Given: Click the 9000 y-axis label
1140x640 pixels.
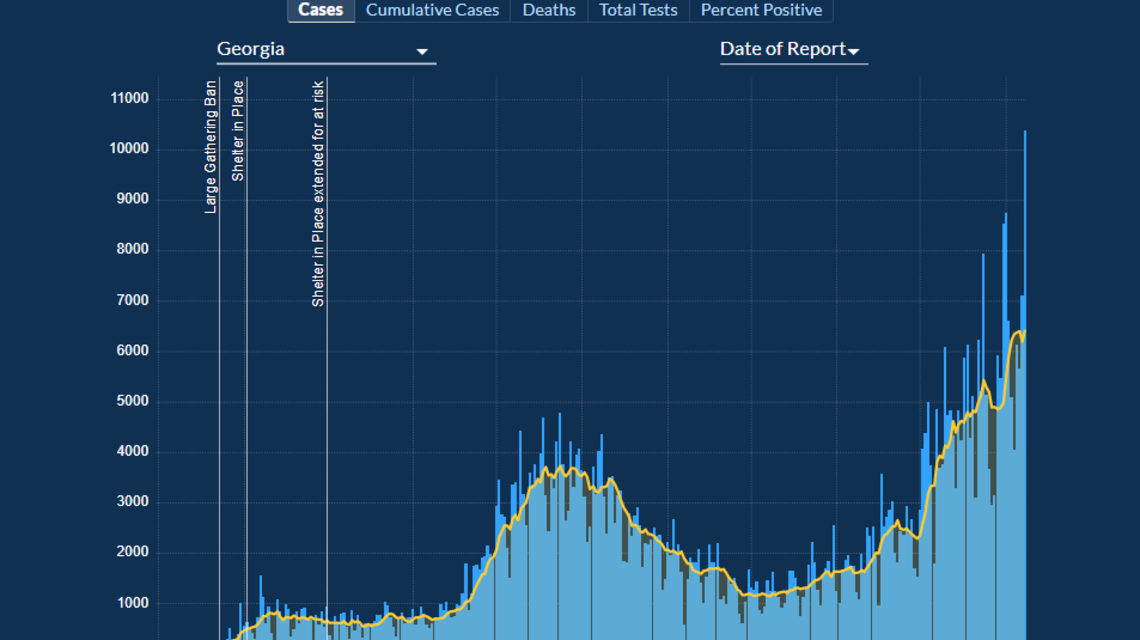Looking at the screenshot, I should pos(132,199).
